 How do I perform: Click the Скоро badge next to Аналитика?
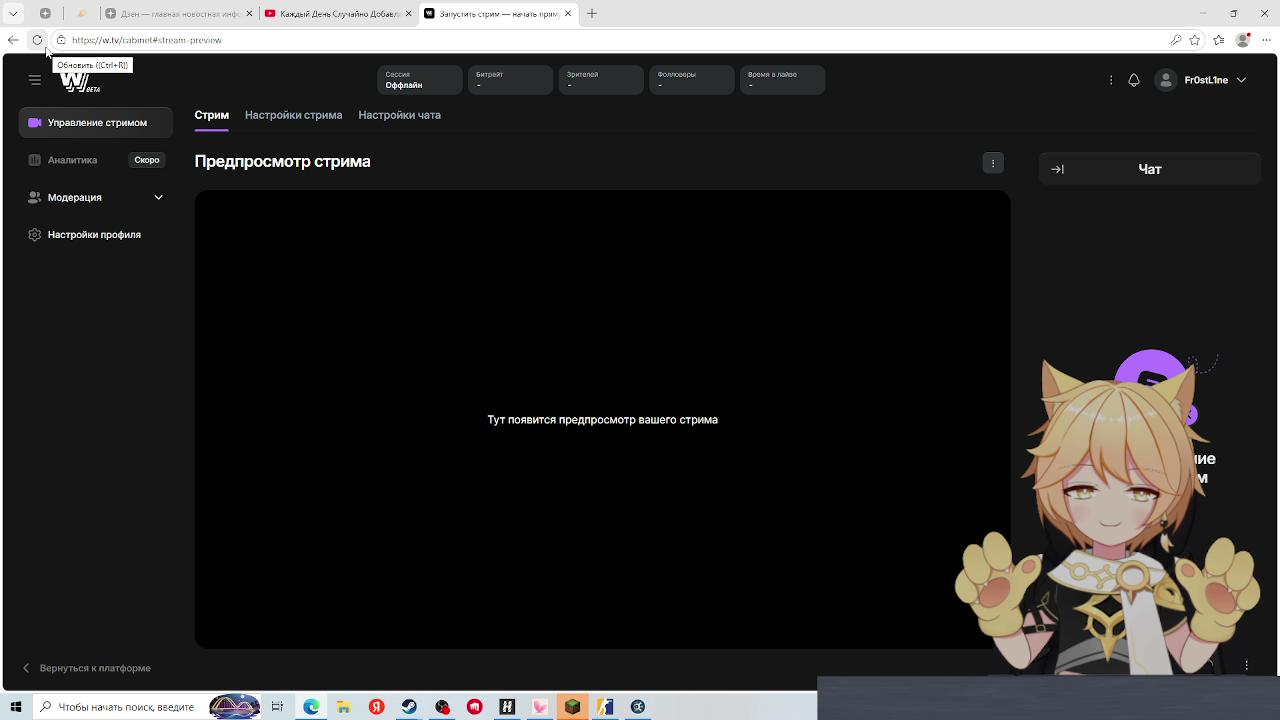[147, 160]
